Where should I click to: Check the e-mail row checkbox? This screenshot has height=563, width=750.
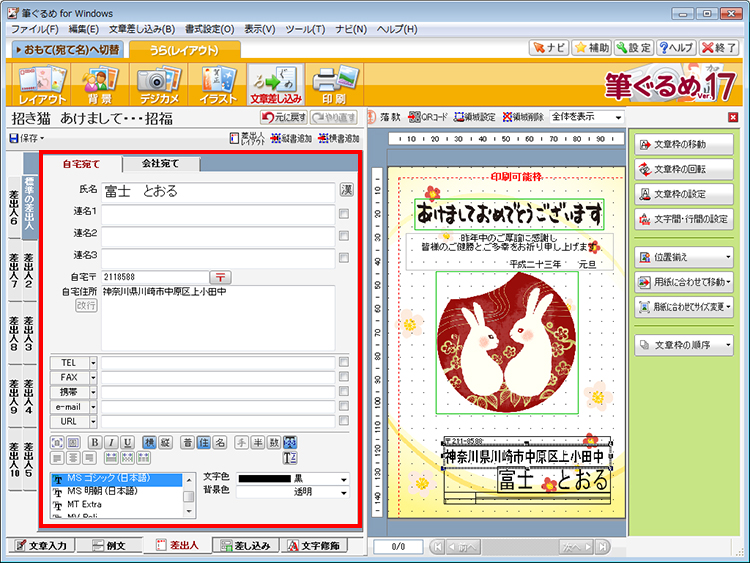[344, 406]
